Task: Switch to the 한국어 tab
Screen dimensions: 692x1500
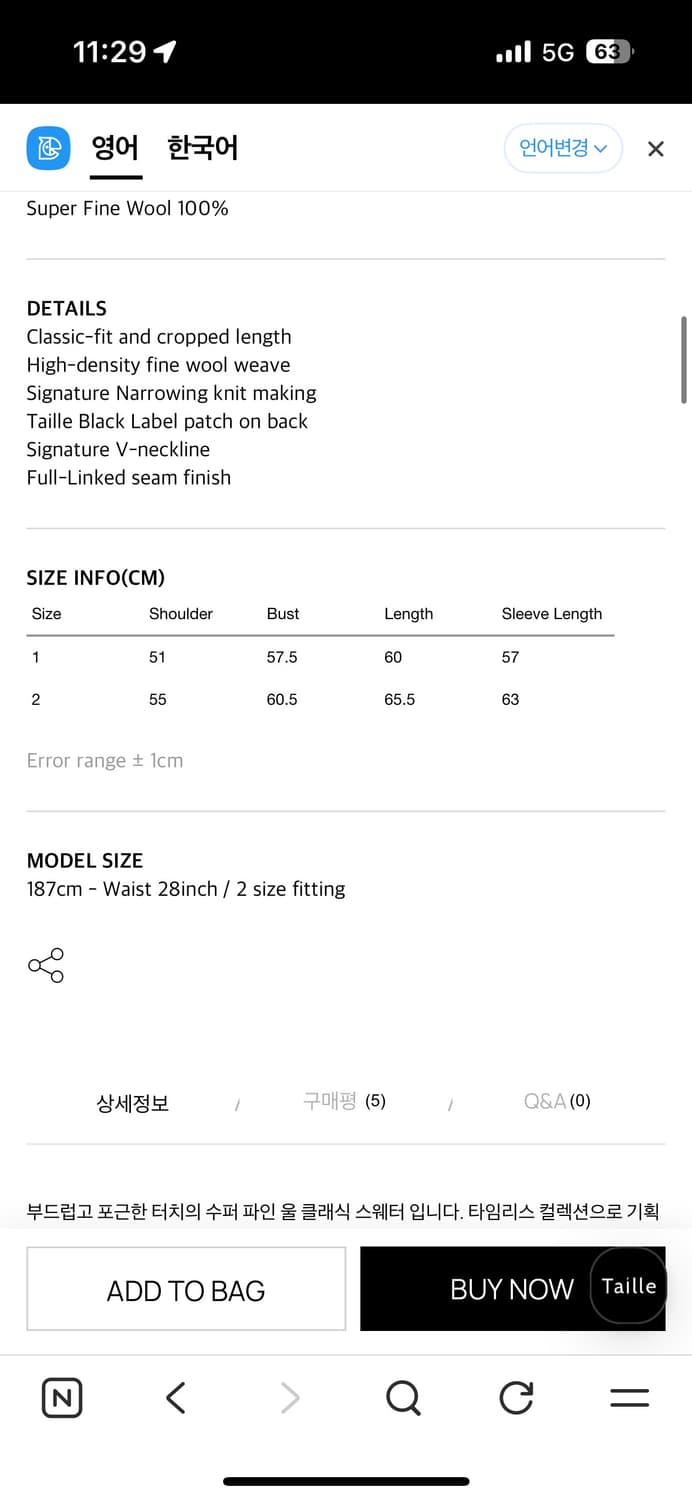Action: tap(202, 149)
